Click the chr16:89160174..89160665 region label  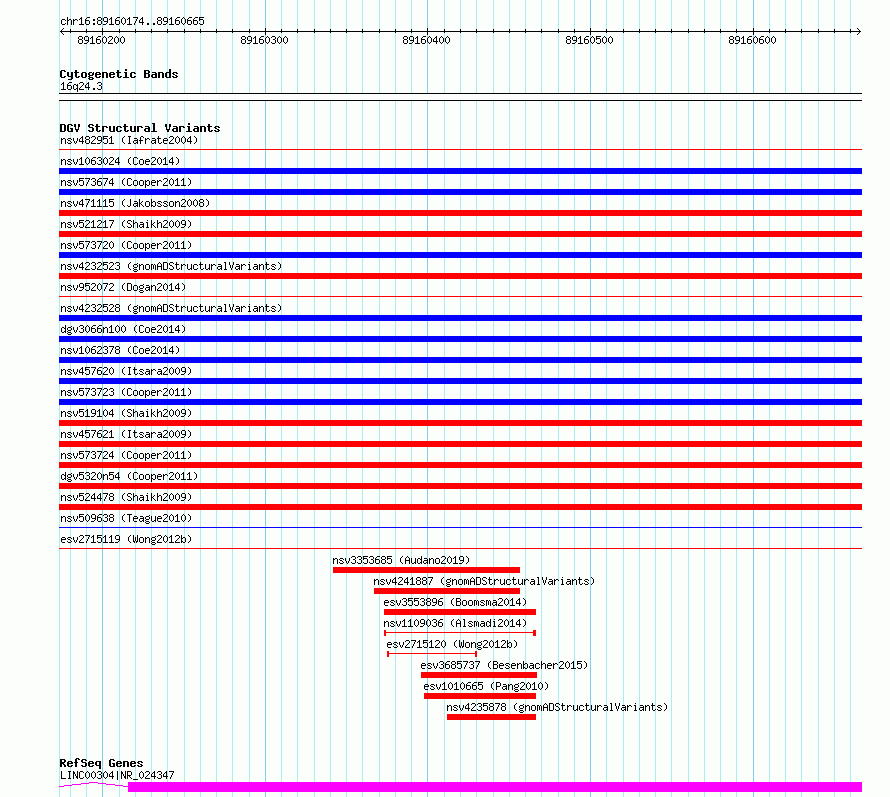point(132,21)
